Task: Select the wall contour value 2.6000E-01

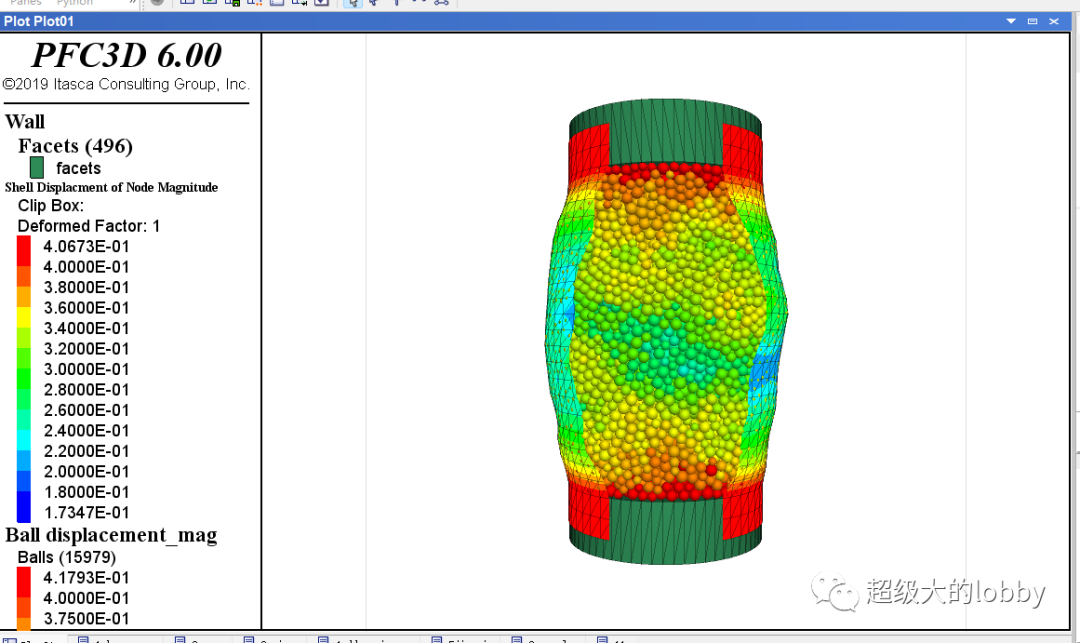Action: pos(86,410)
